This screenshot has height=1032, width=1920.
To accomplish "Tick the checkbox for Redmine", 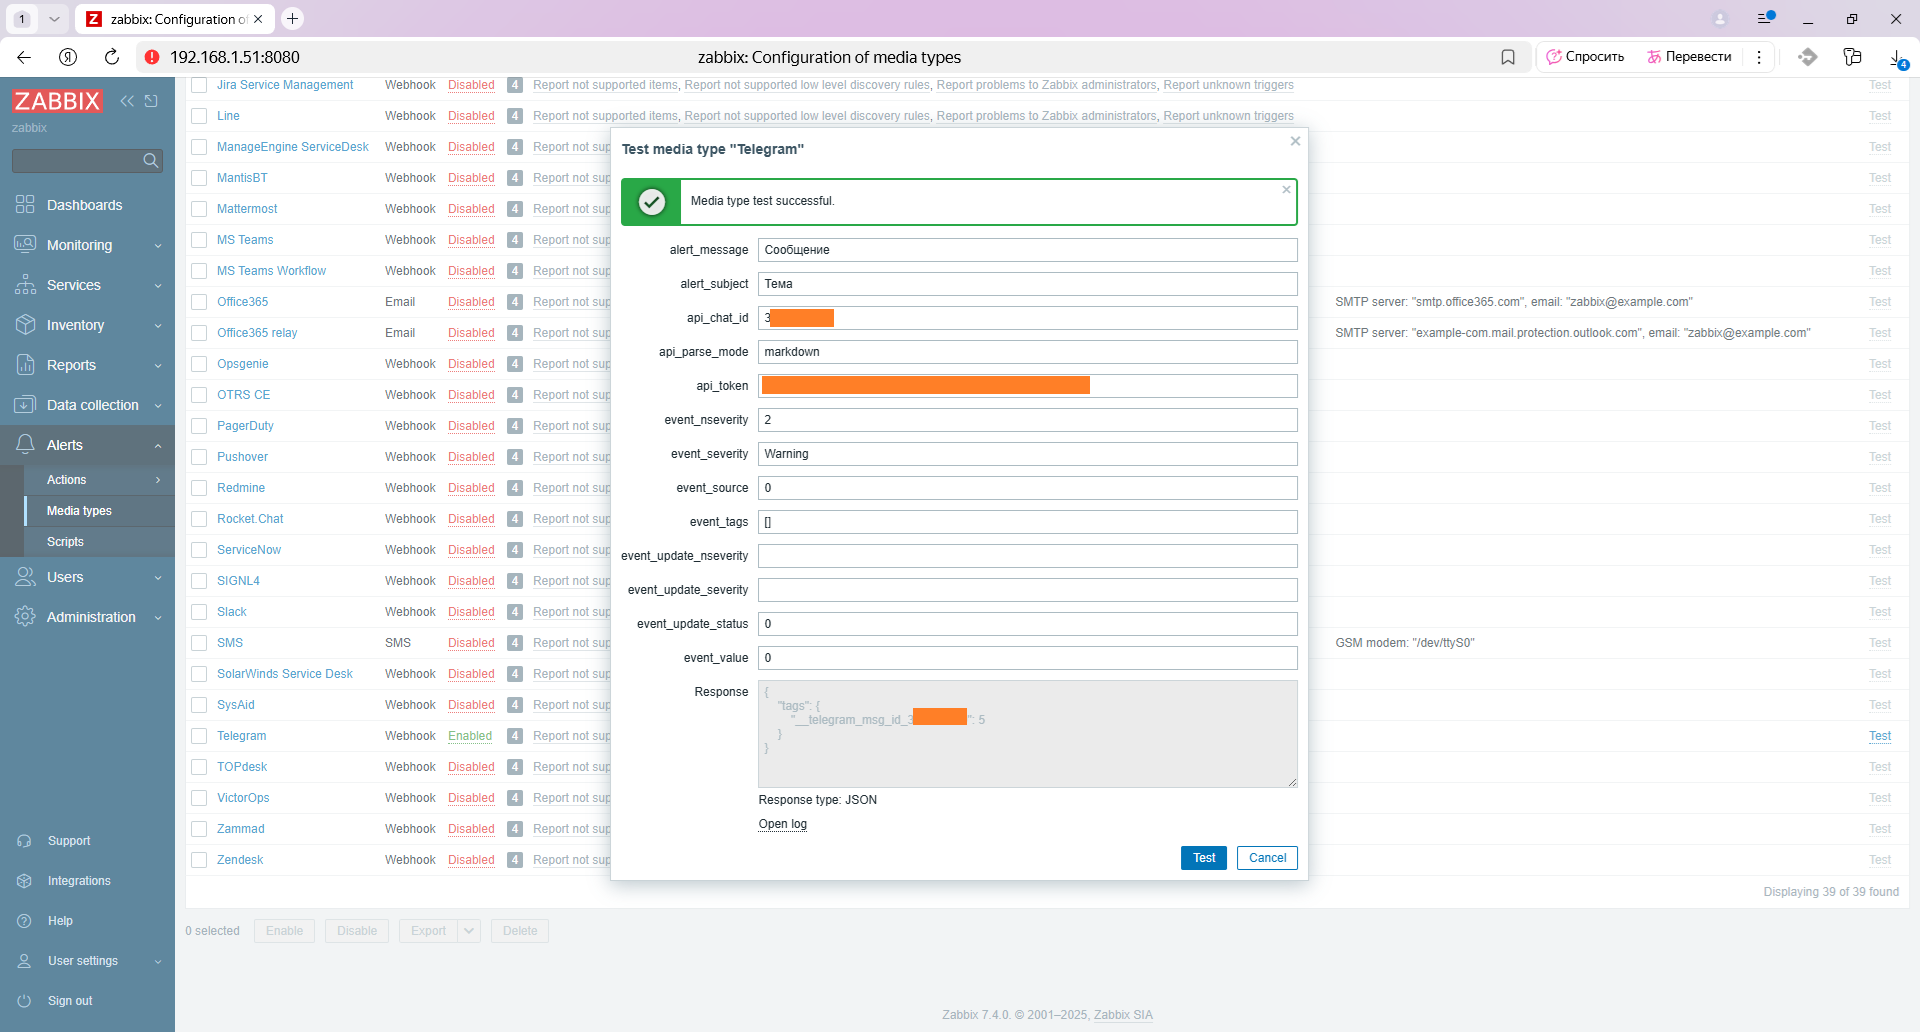I will [199, 488].
